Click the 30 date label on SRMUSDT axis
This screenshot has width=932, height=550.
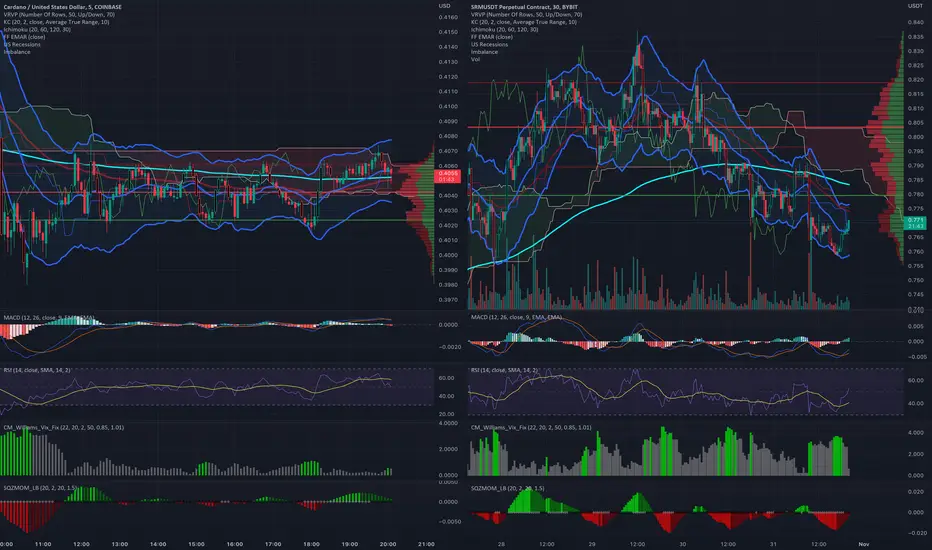pyautogui.click(x=682, y=544)
